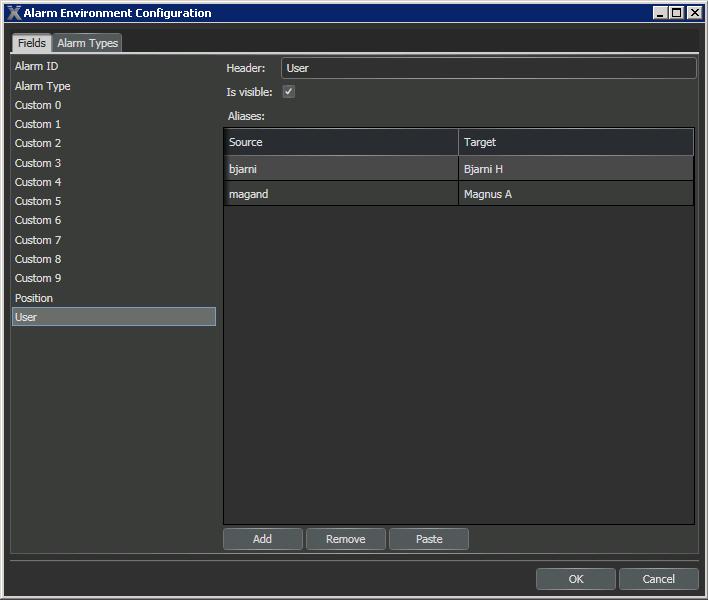Select Alarm Type field entry
Screen dimensions: 708x600
(x=114, y=86)
